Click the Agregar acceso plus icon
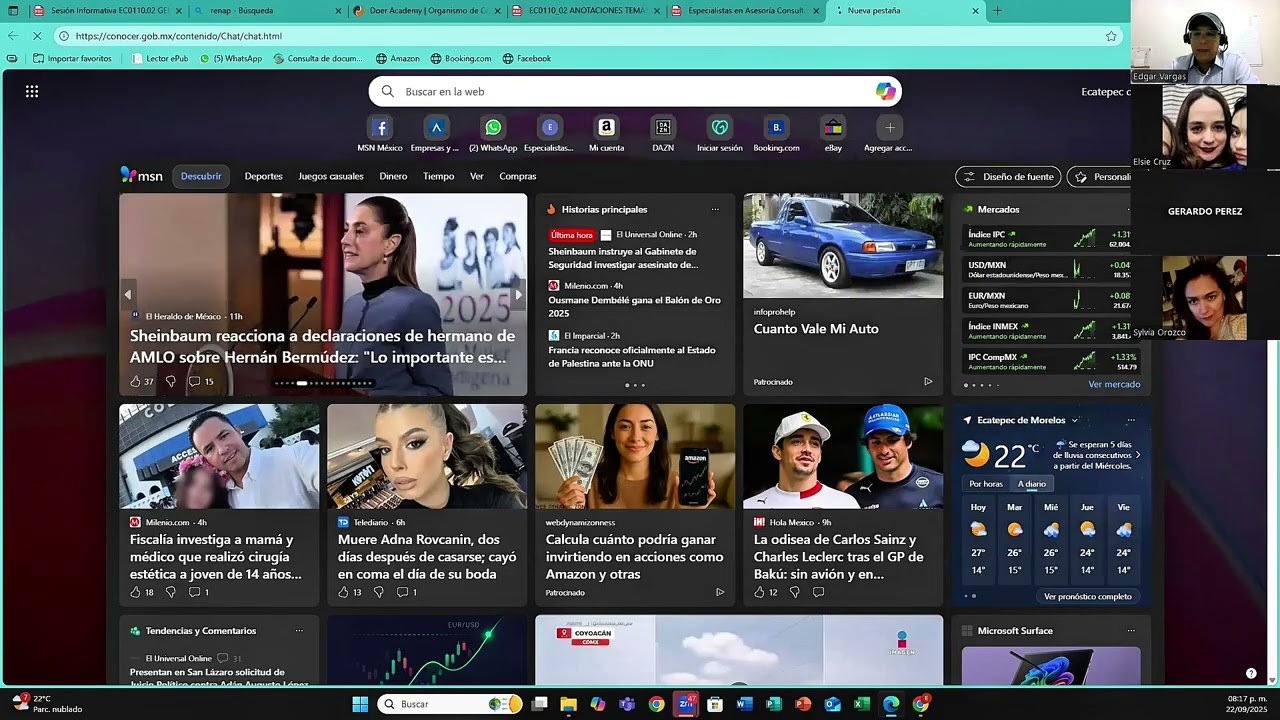The image size is (1280, 720). [x=889, y=128]
